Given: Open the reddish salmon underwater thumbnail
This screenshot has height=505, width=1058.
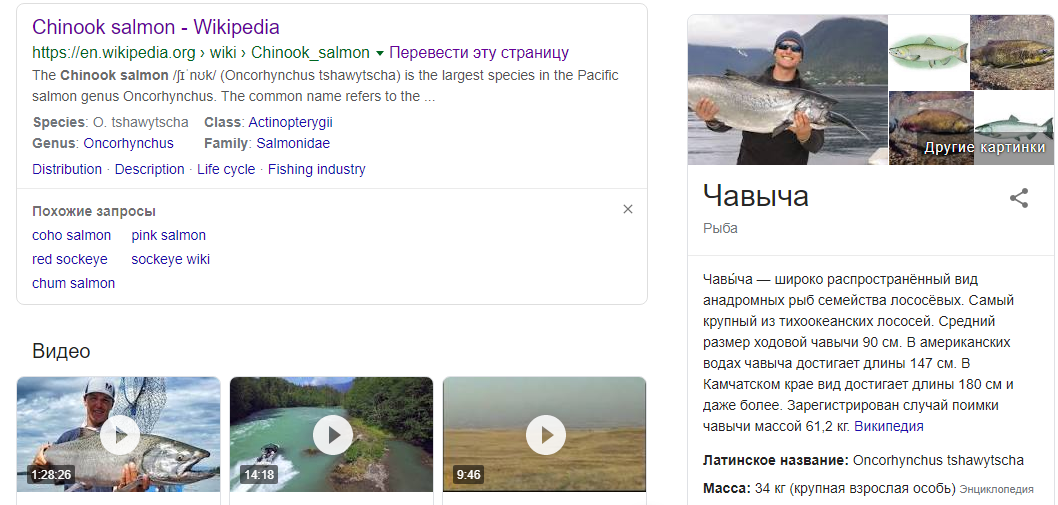Looking at the screenshot, I should [931, 128].
